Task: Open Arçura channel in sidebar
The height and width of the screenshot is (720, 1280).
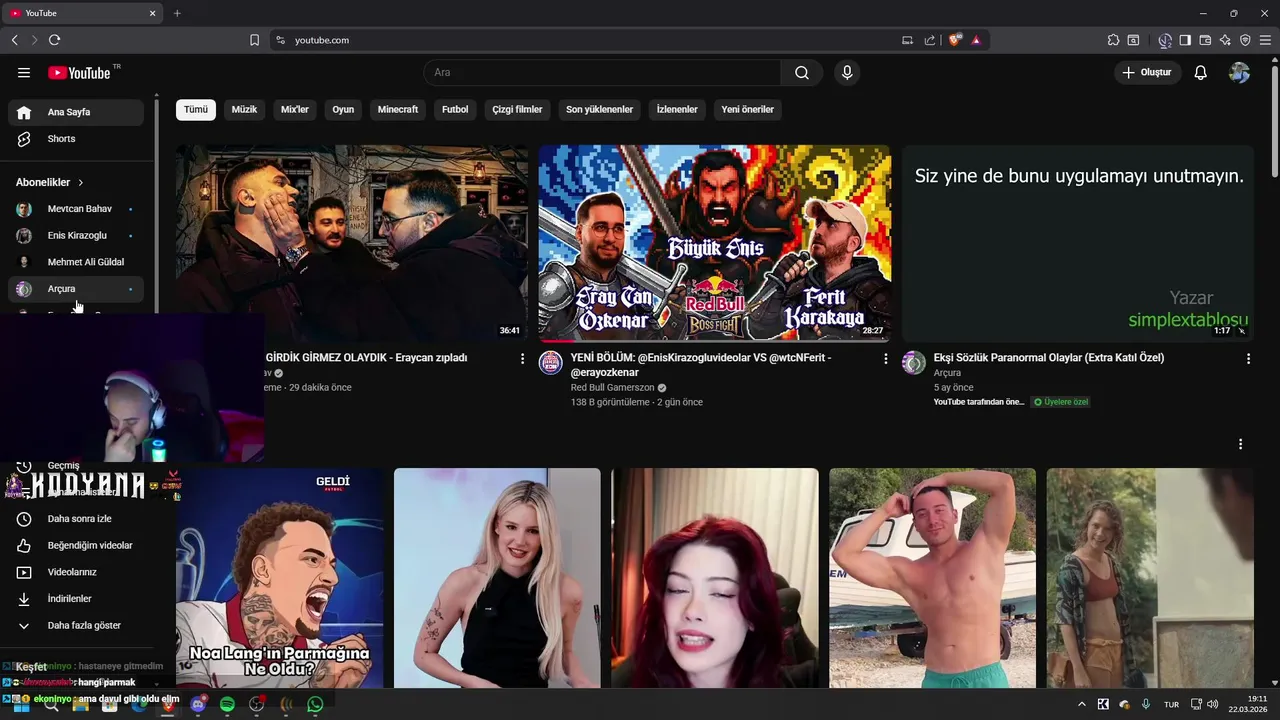Action: [76, 289]
